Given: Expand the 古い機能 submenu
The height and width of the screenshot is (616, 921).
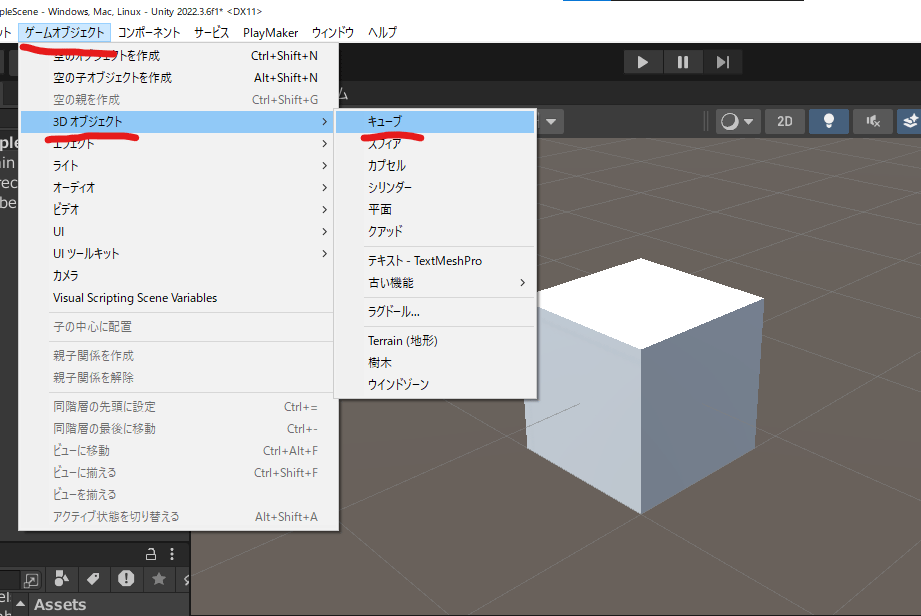Looking at the screenshot, I should tap(435, 283).
